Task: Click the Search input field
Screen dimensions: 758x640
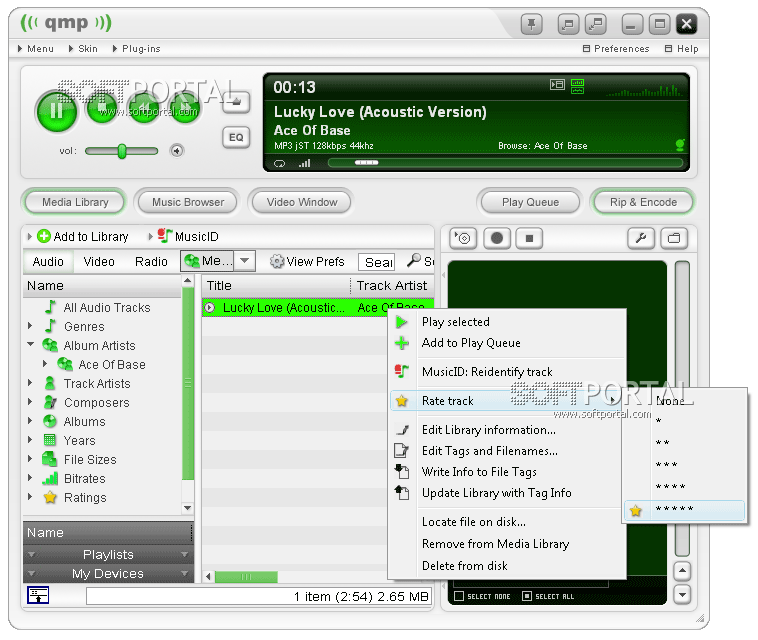Action: coord(377,262)
